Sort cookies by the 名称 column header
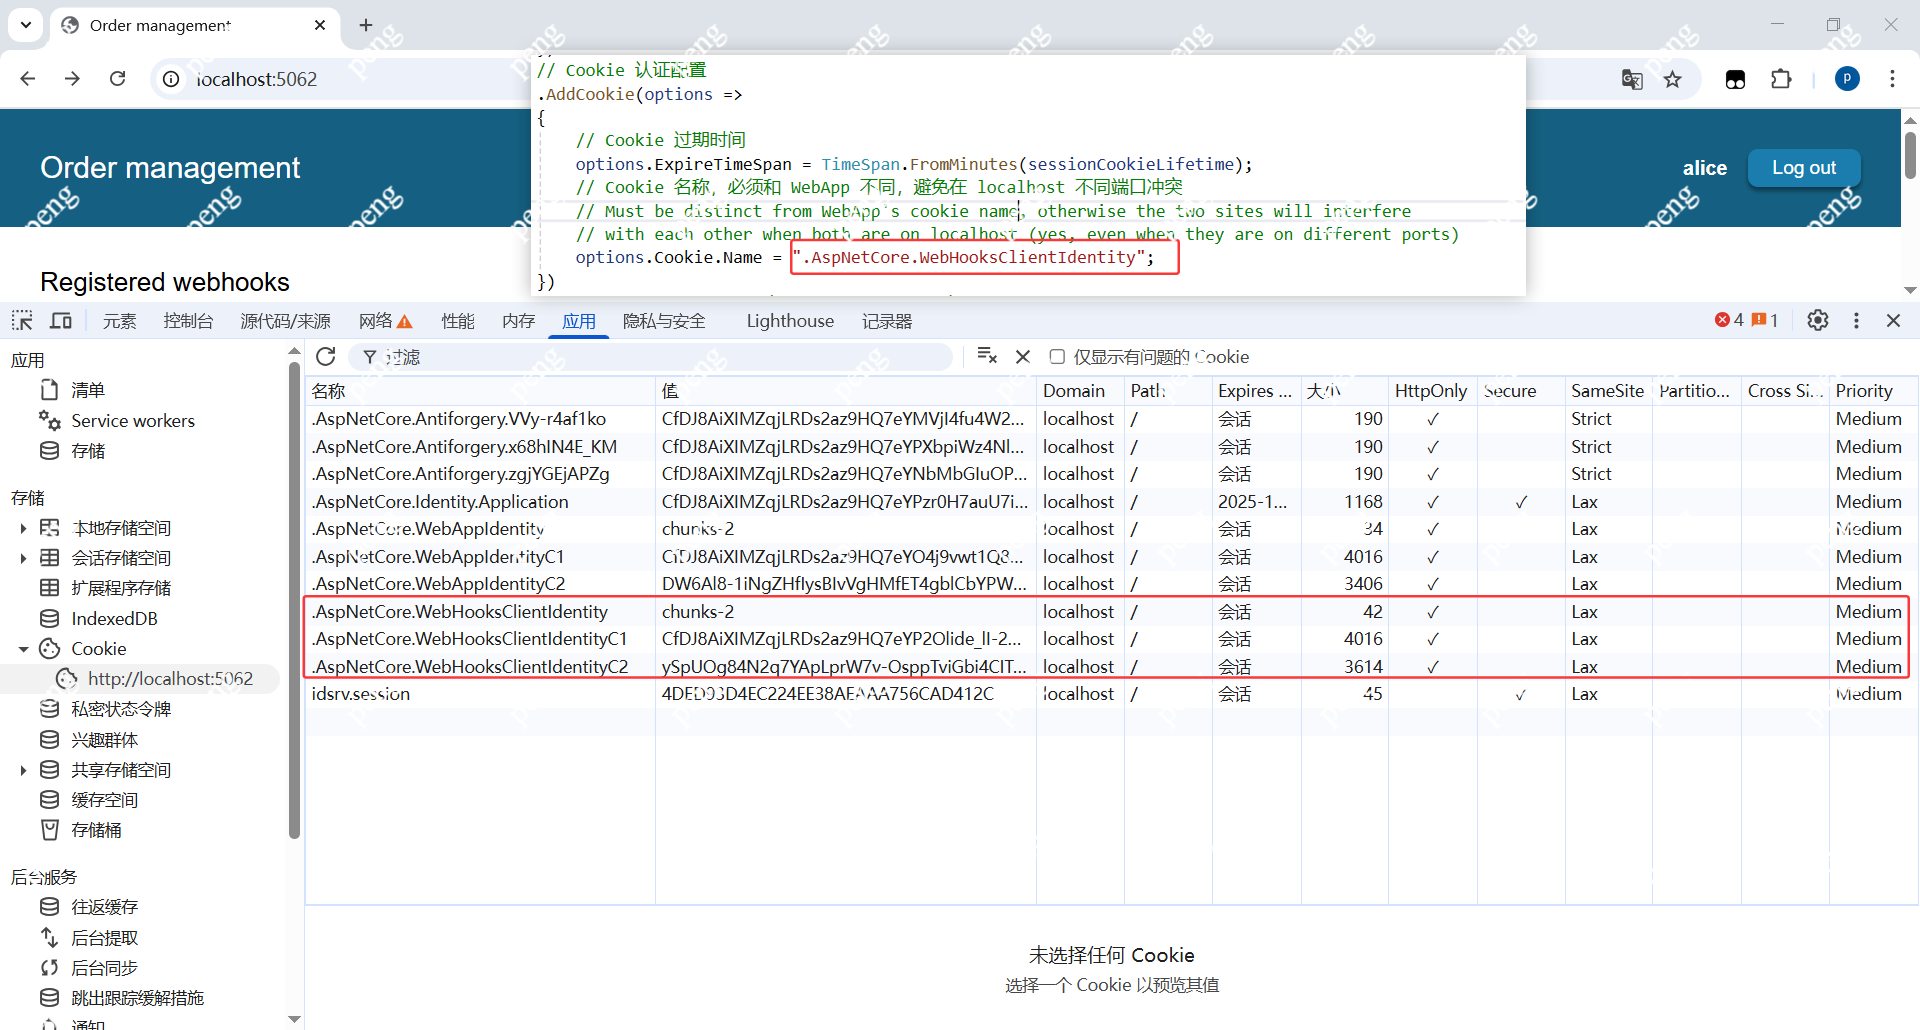This screenshot has height=1030, width=1920. pyautogui.click(x=480, y=391)
